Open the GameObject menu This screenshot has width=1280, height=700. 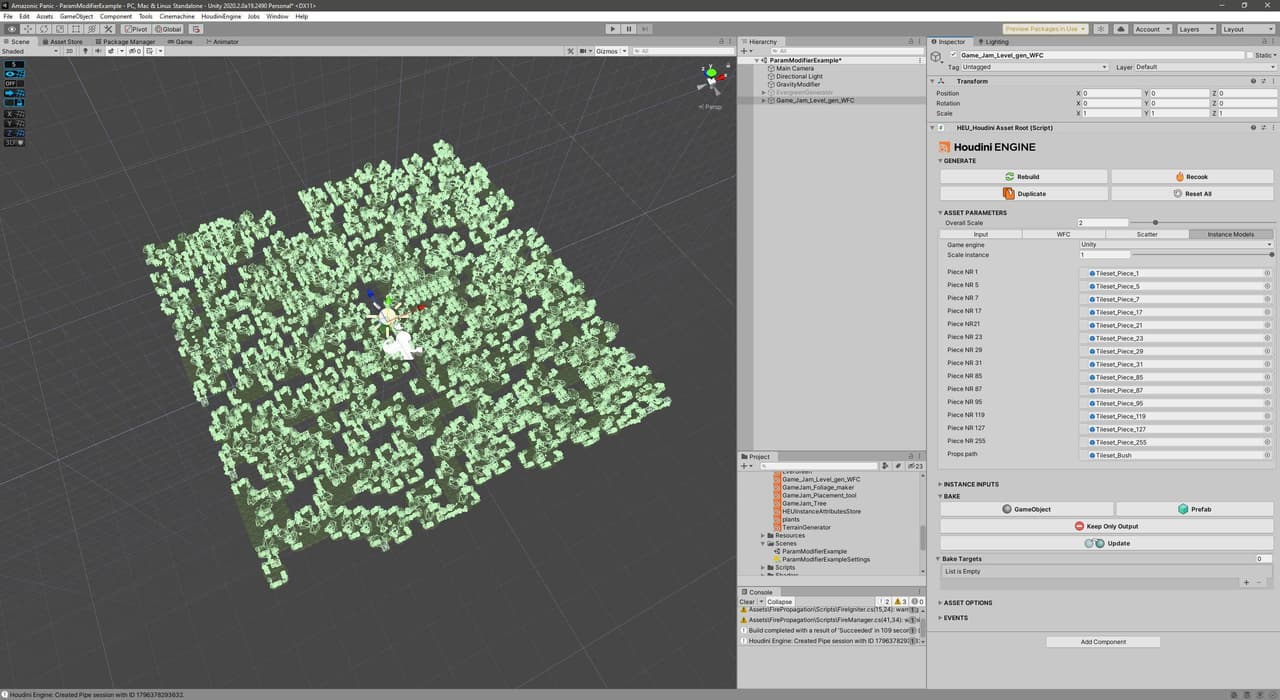[76, 16]
